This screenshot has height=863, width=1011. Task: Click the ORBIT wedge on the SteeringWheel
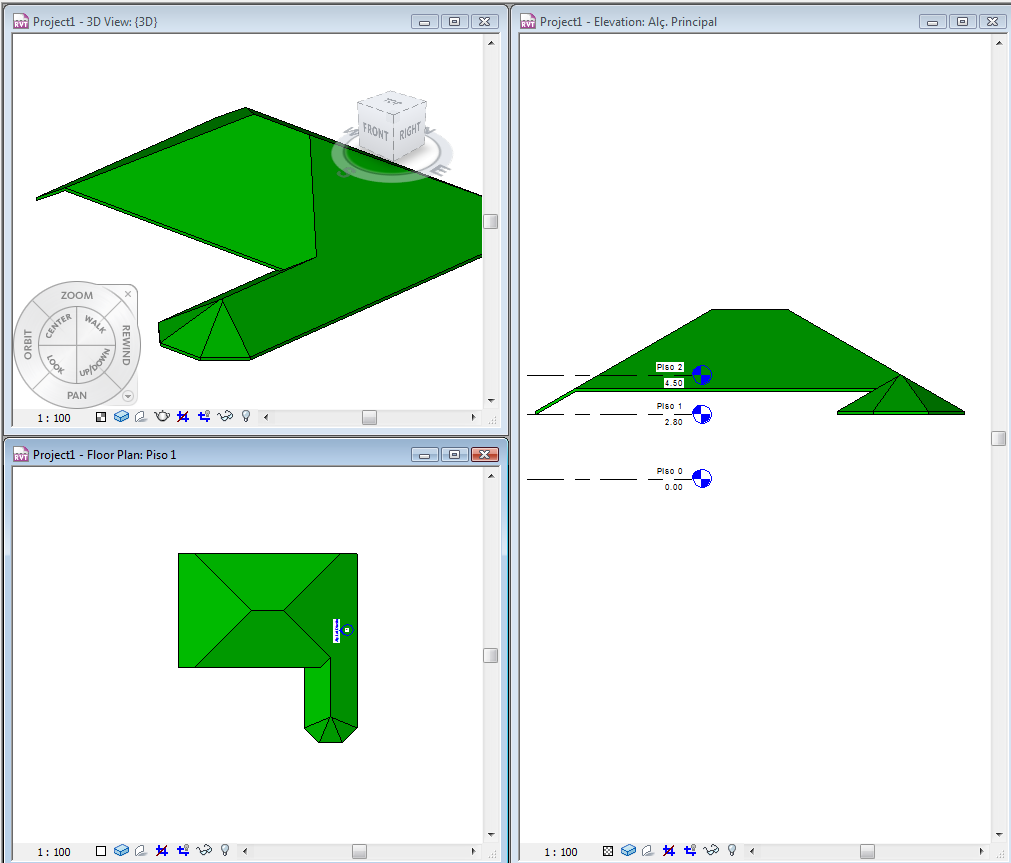tap(27, 344)
